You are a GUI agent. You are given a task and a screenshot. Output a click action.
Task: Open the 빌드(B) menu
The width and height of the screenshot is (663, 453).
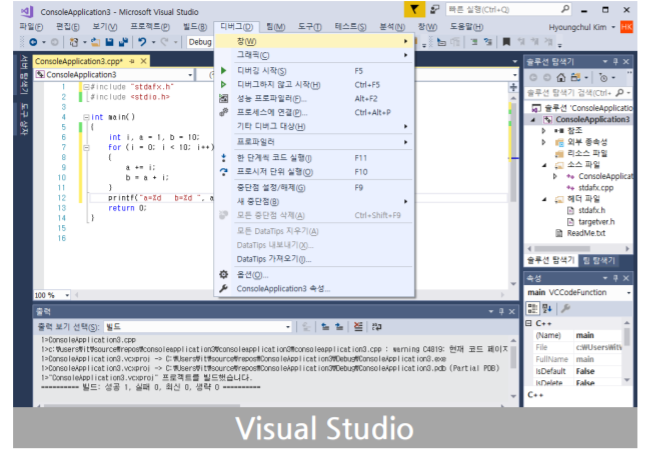tap(195, 27)
